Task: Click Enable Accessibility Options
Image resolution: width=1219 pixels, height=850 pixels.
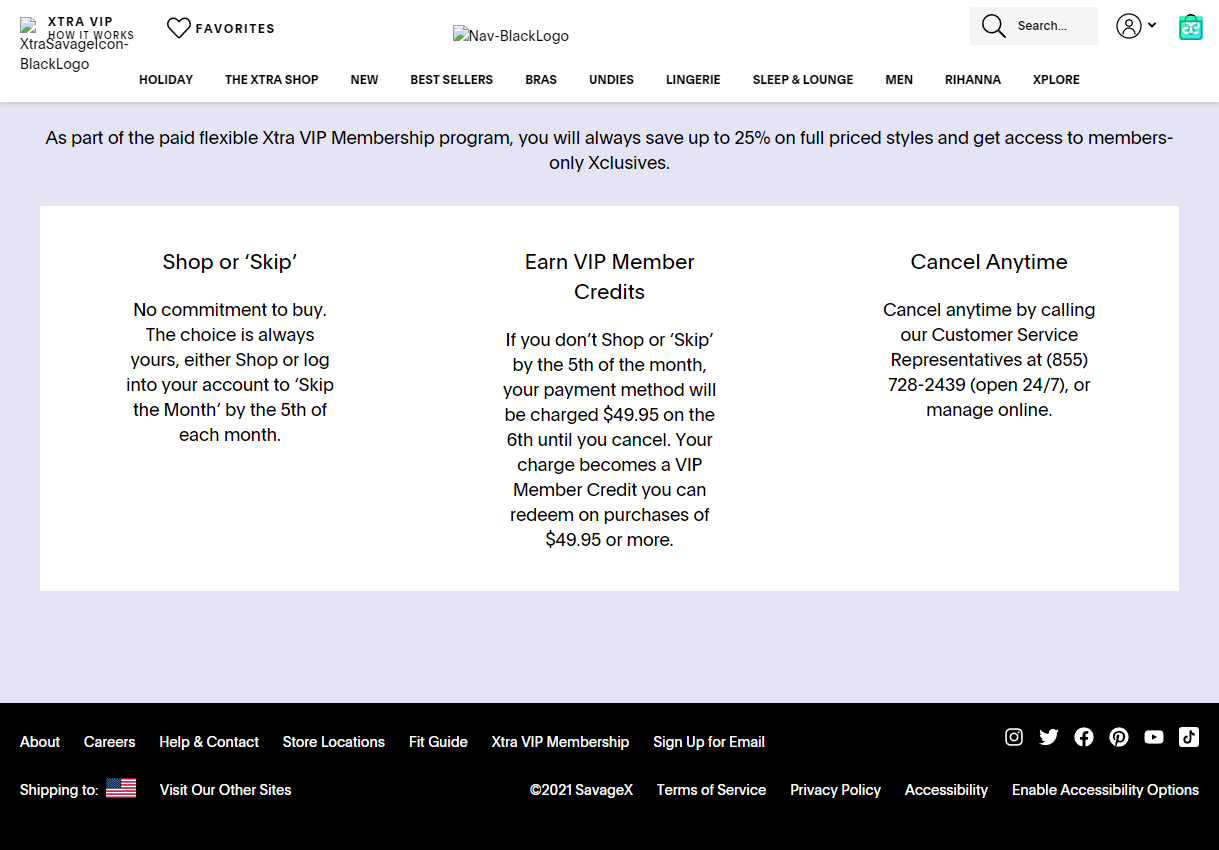Action: [x=1105, y=790]
